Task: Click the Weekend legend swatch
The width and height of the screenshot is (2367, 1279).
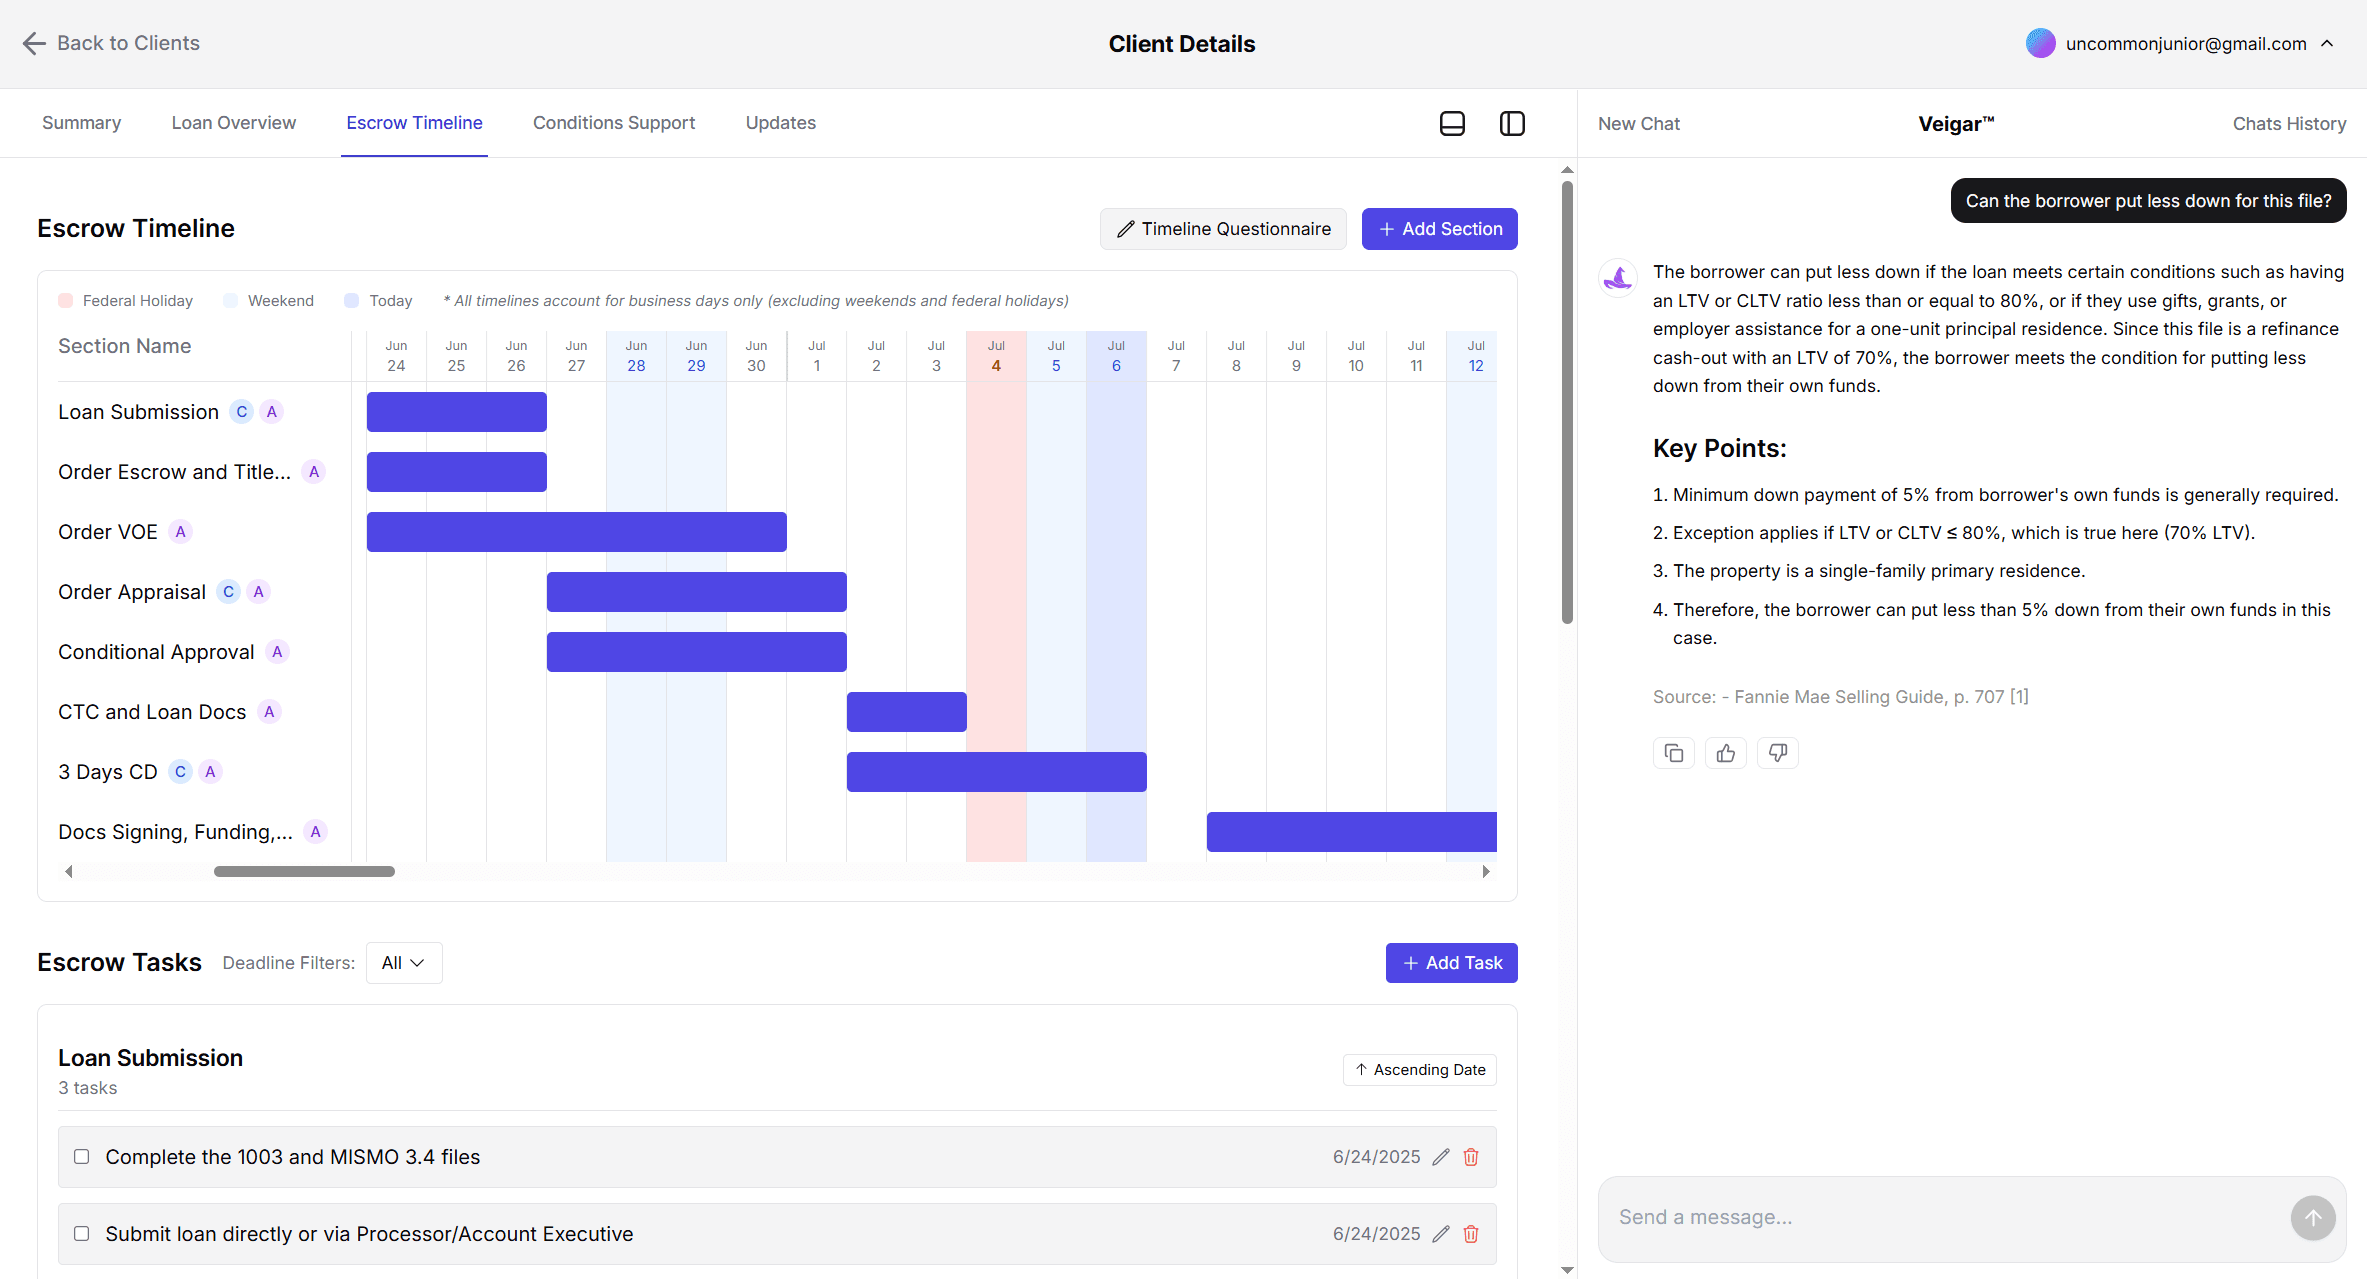Action: pos(230,301)
